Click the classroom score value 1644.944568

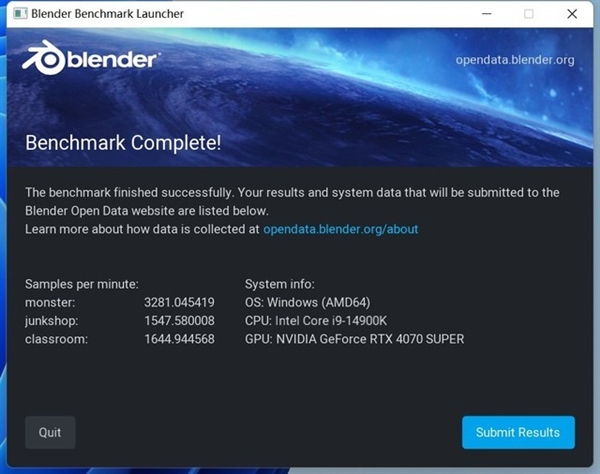pos(179,339)
